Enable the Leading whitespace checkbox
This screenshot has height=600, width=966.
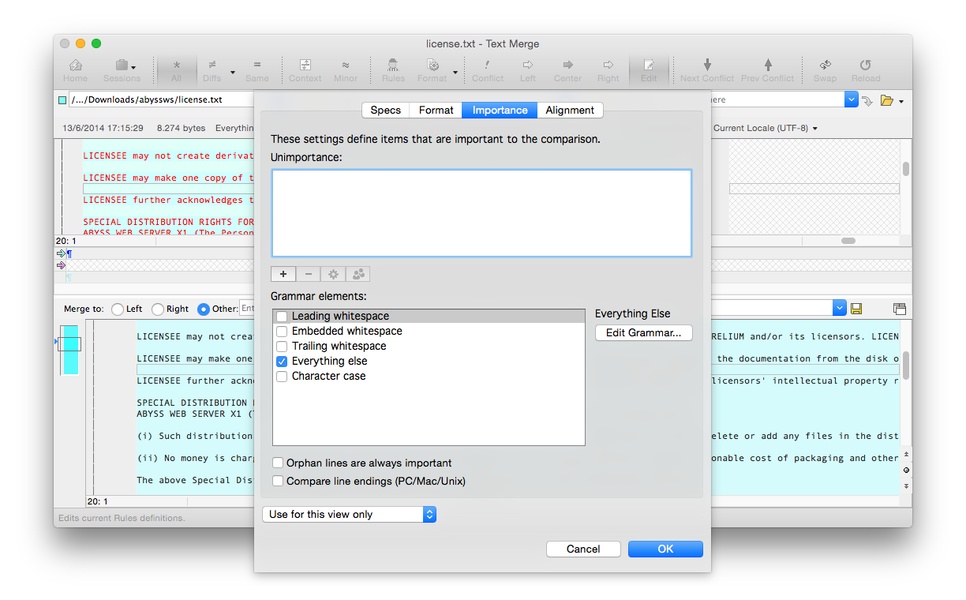282,317
